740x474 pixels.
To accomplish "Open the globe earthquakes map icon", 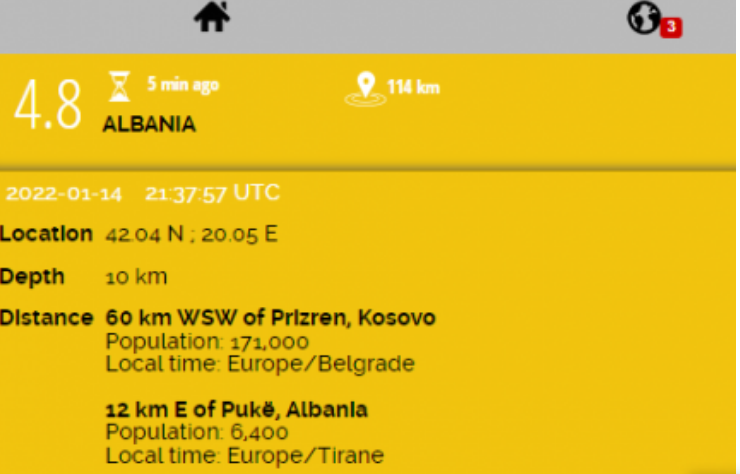I will 643,18.
